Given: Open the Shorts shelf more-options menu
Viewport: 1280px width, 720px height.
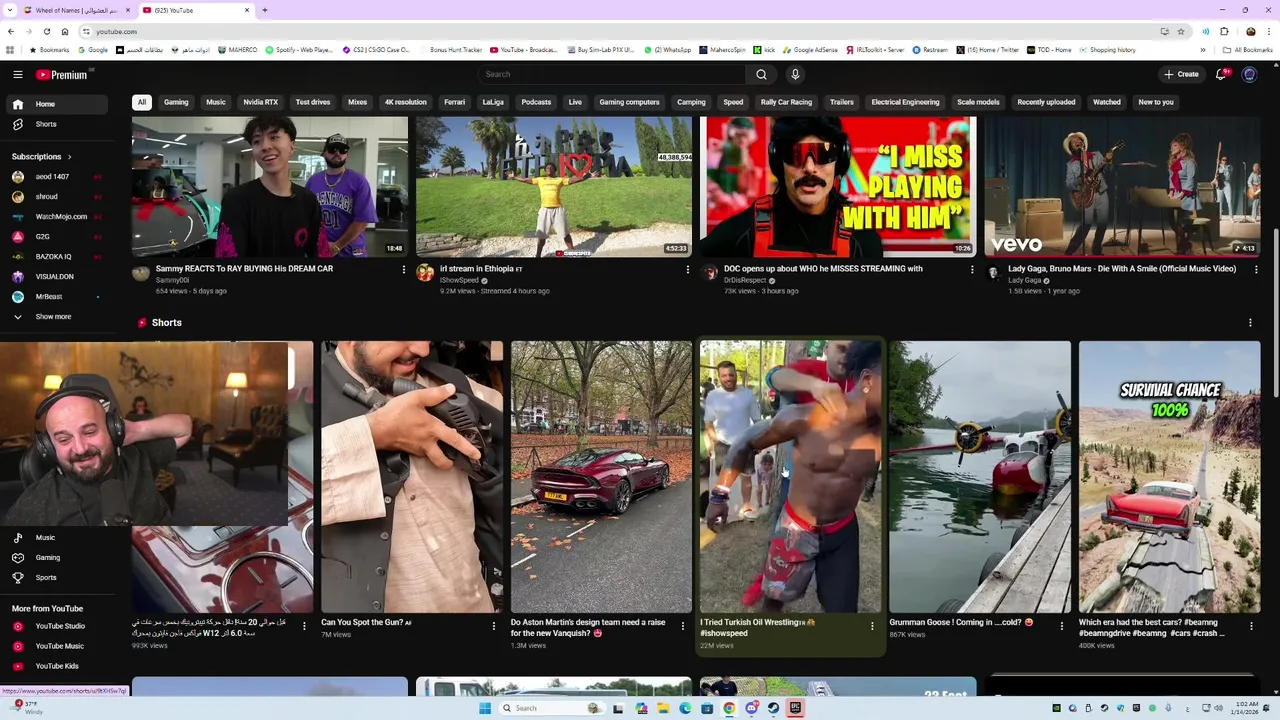Looking at the screenshot, I should (1250, 323).
